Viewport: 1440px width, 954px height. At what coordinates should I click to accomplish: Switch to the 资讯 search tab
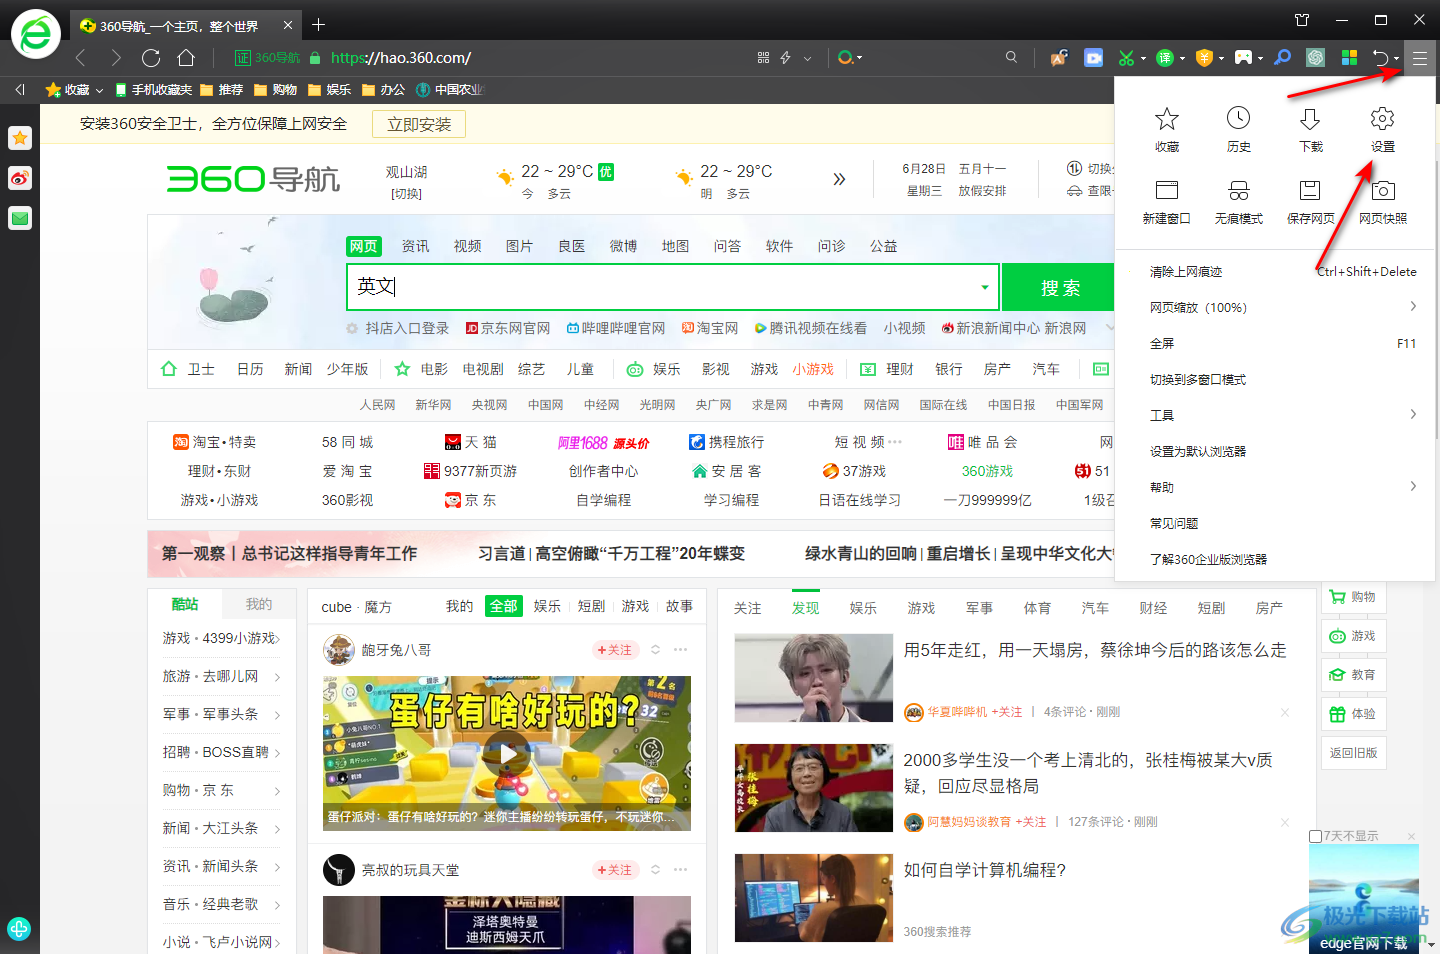point(415,246)
